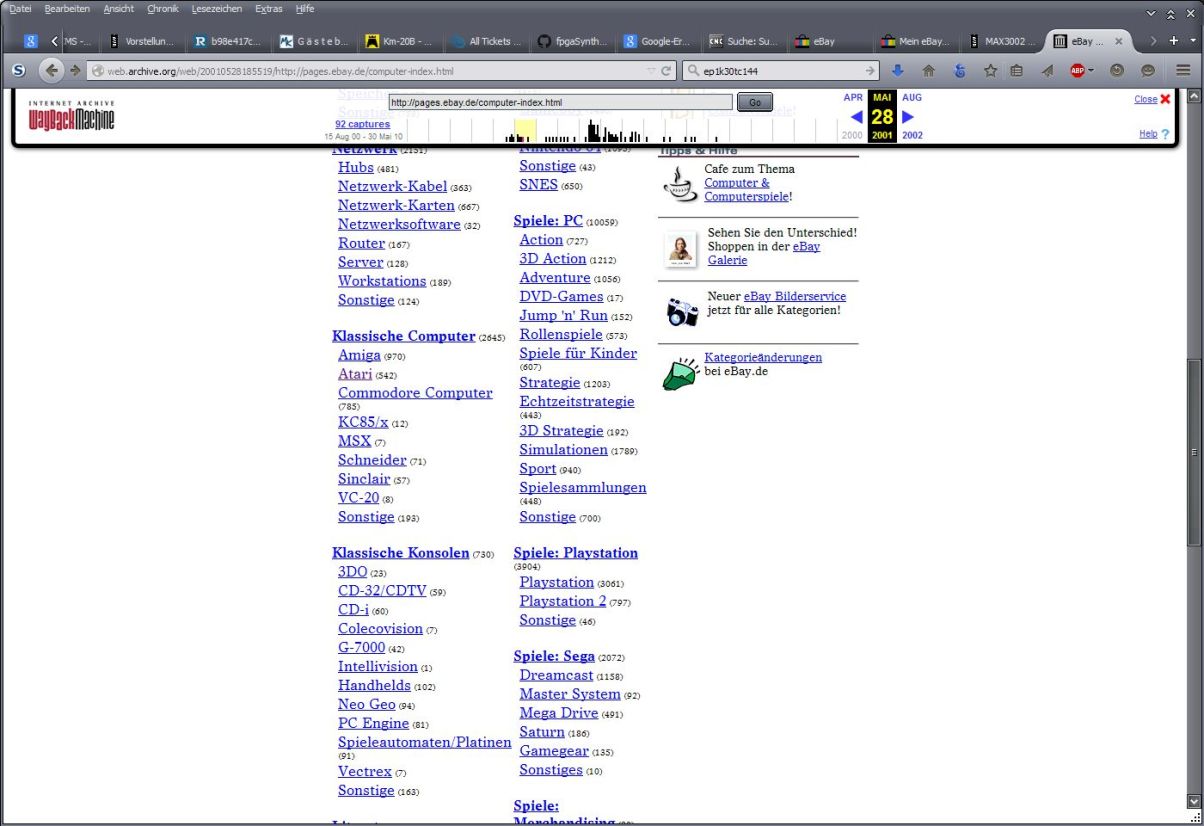Go forward one page in history
Viewport: 1204px width, 826px height.
74,71
